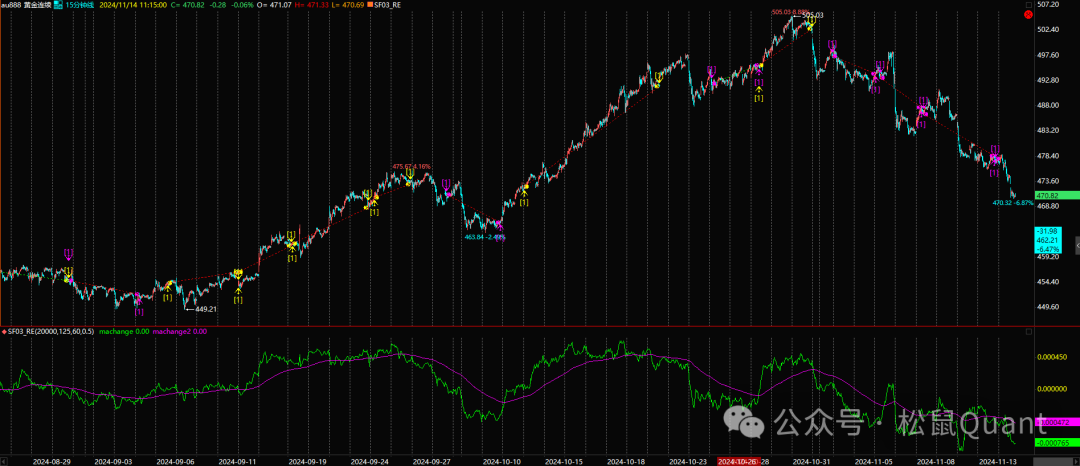
Task: Click the machange2 0.00 magenta legend label
Action: pyautogui.click(x=179, y=331)
